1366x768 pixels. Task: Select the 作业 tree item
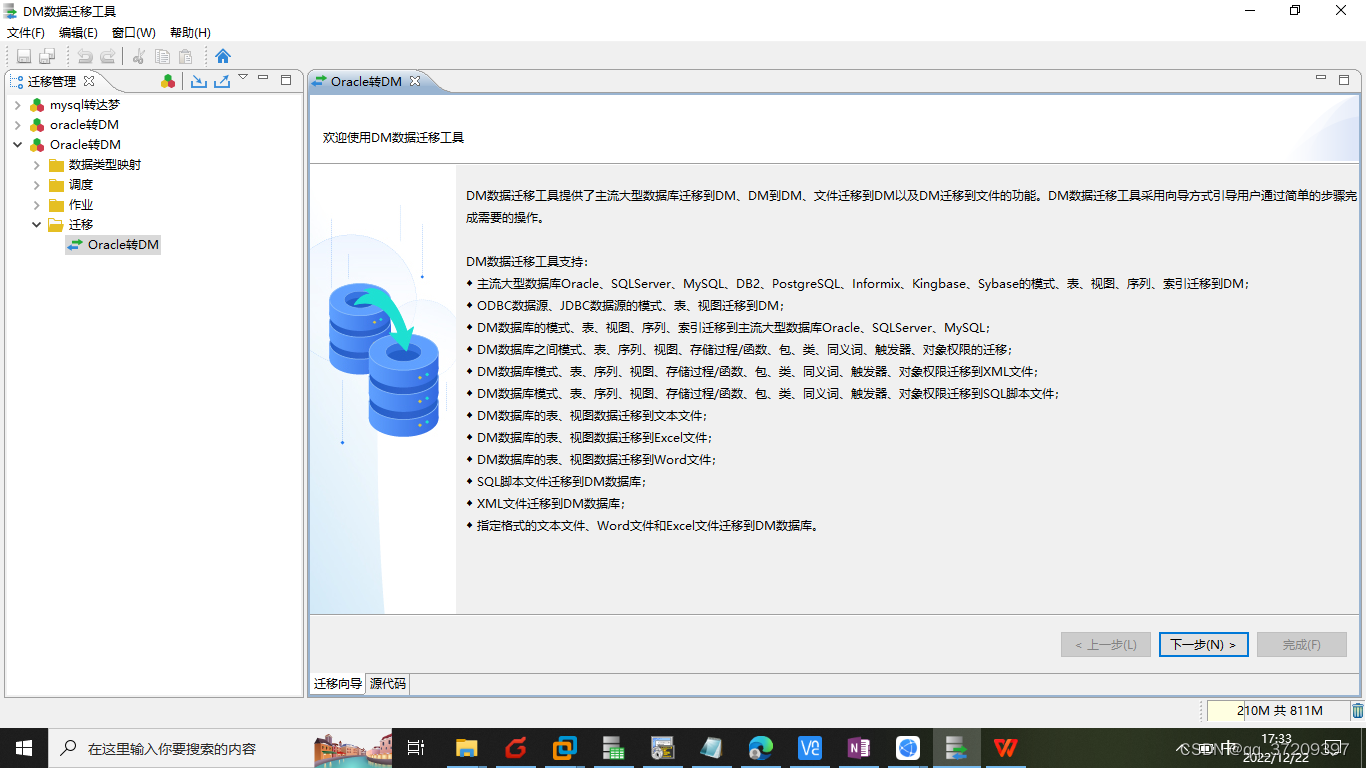[x=81, y=205]
